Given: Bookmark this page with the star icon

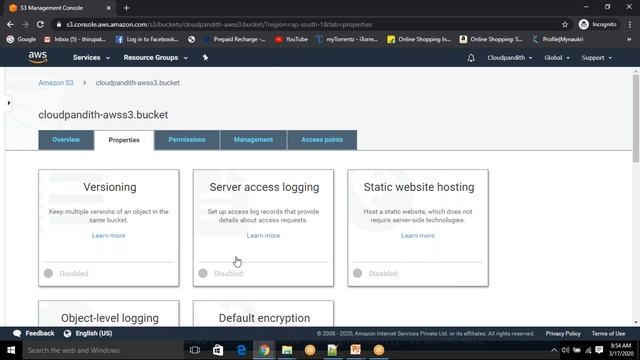Looking at the screenshot, I should pyautogui.click(x=565, y=24).
